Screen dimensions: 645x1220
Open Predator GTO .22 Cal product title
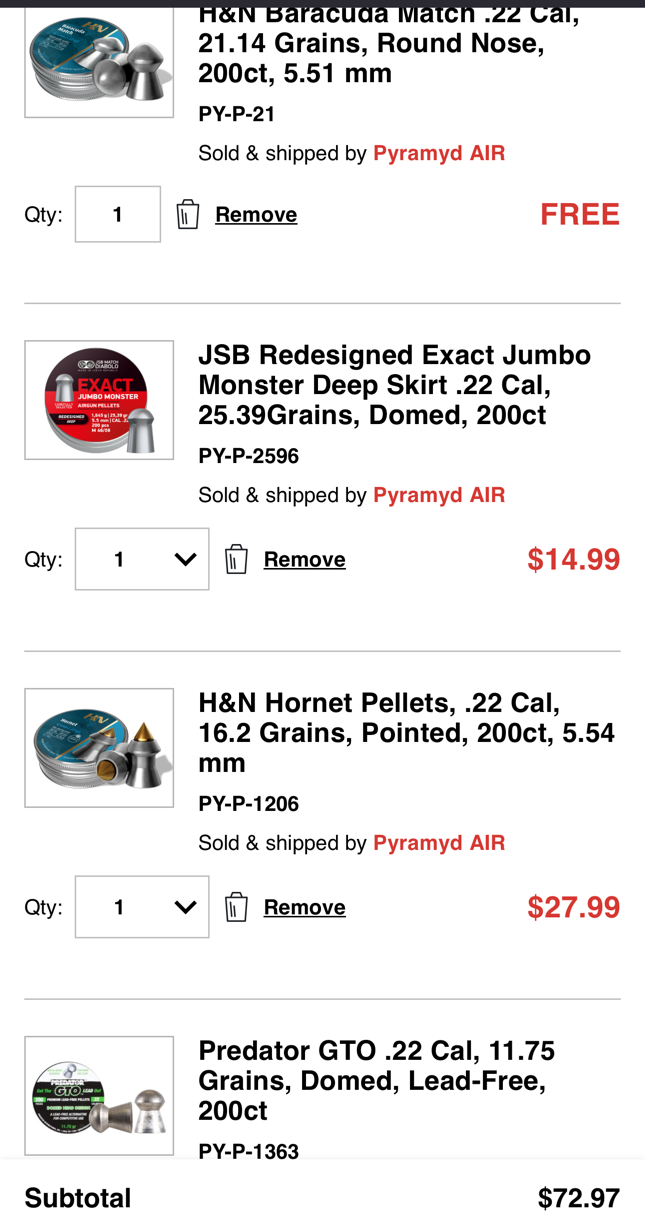[x=377, y=1081]
